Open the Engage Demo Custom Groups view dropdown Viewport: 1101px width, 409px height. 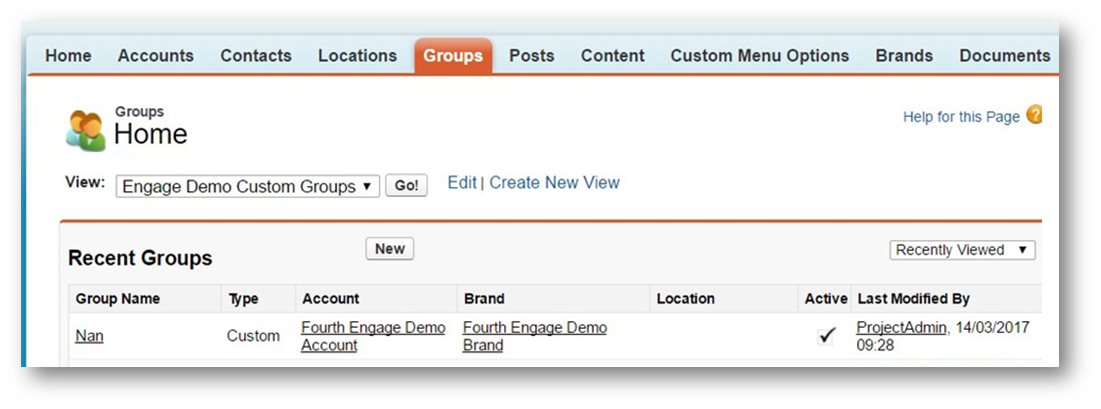click(x=247, y=187)
